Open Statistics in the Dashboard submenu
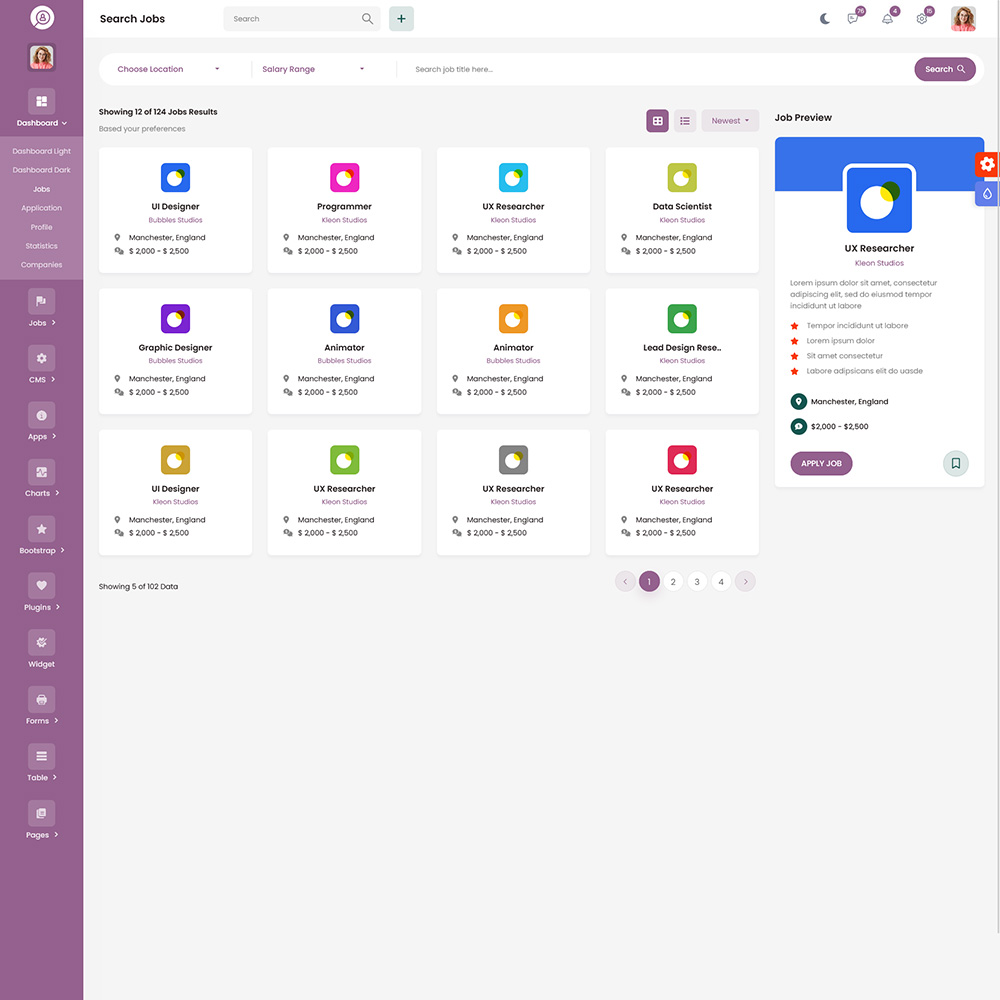The height and width of the screenshot is (1000, 1000). point(41,246)
